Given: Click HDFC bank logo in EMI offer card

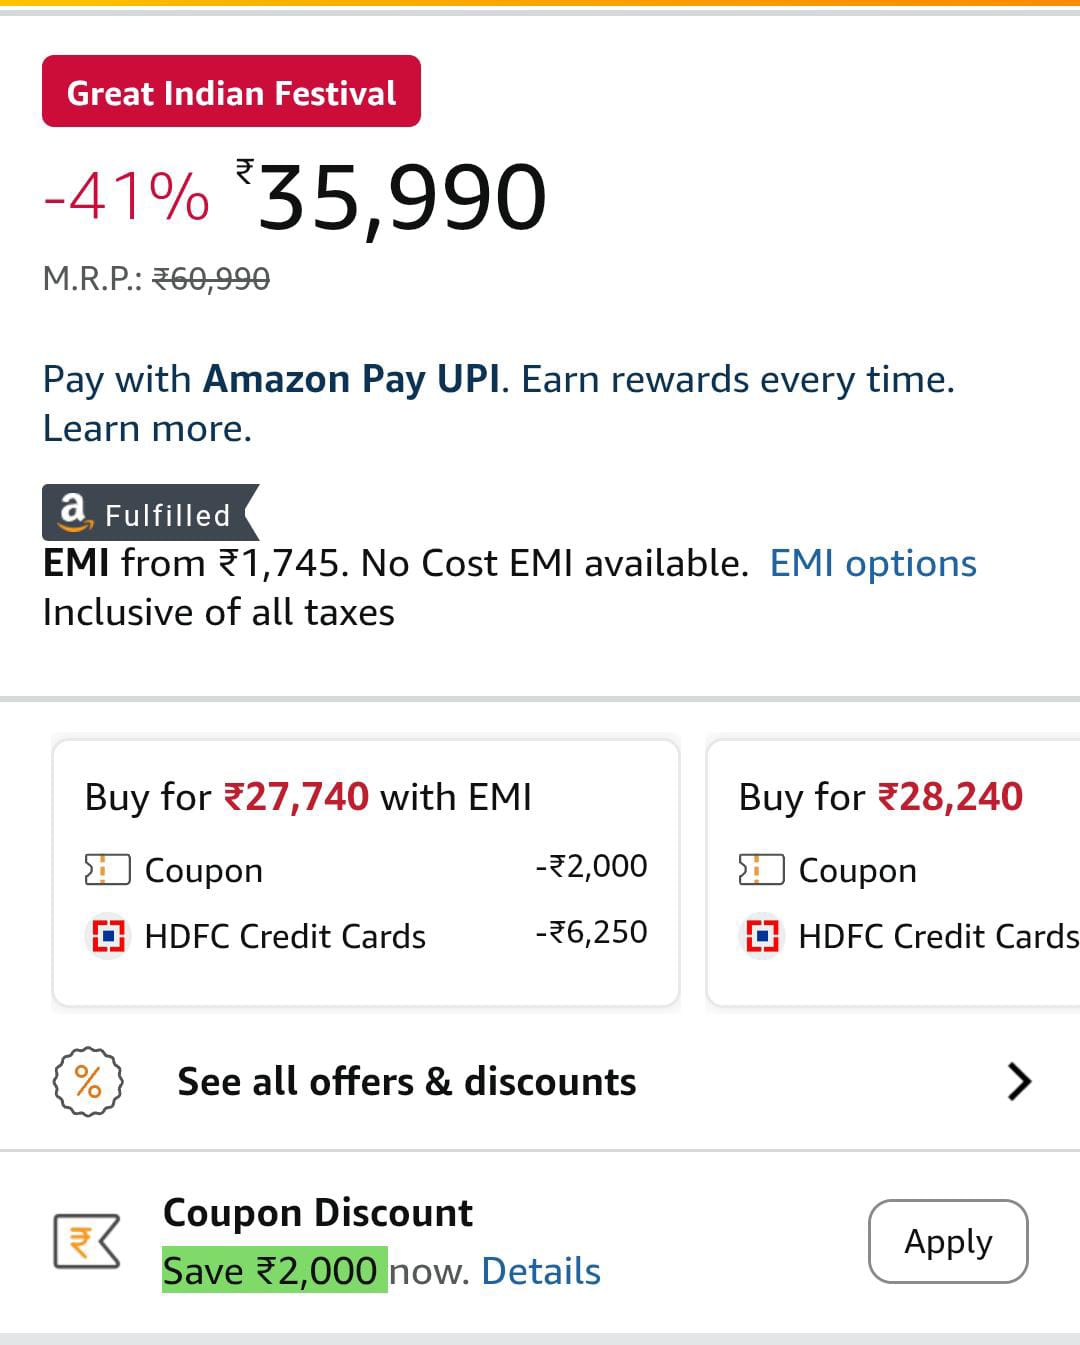Looking at the screenshot, I should [108, 936].
